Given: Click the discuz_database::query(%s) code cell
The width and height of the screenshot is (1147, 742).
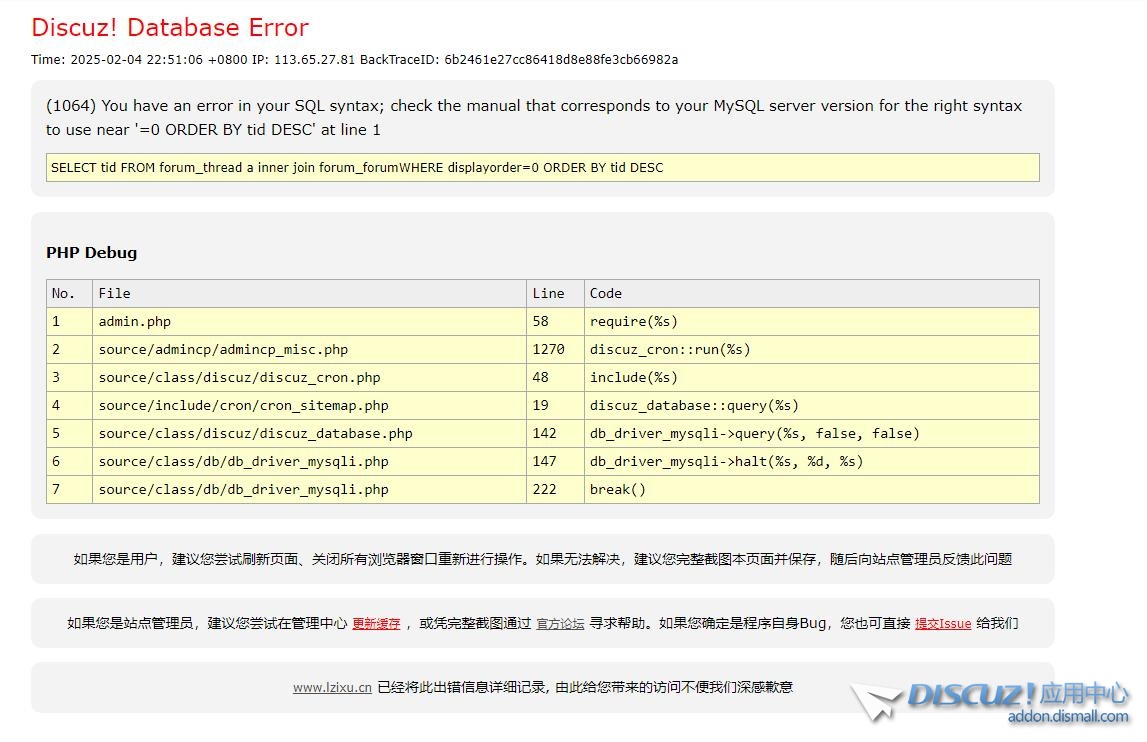Looking at the screenshot, I should tap(811, 405).
